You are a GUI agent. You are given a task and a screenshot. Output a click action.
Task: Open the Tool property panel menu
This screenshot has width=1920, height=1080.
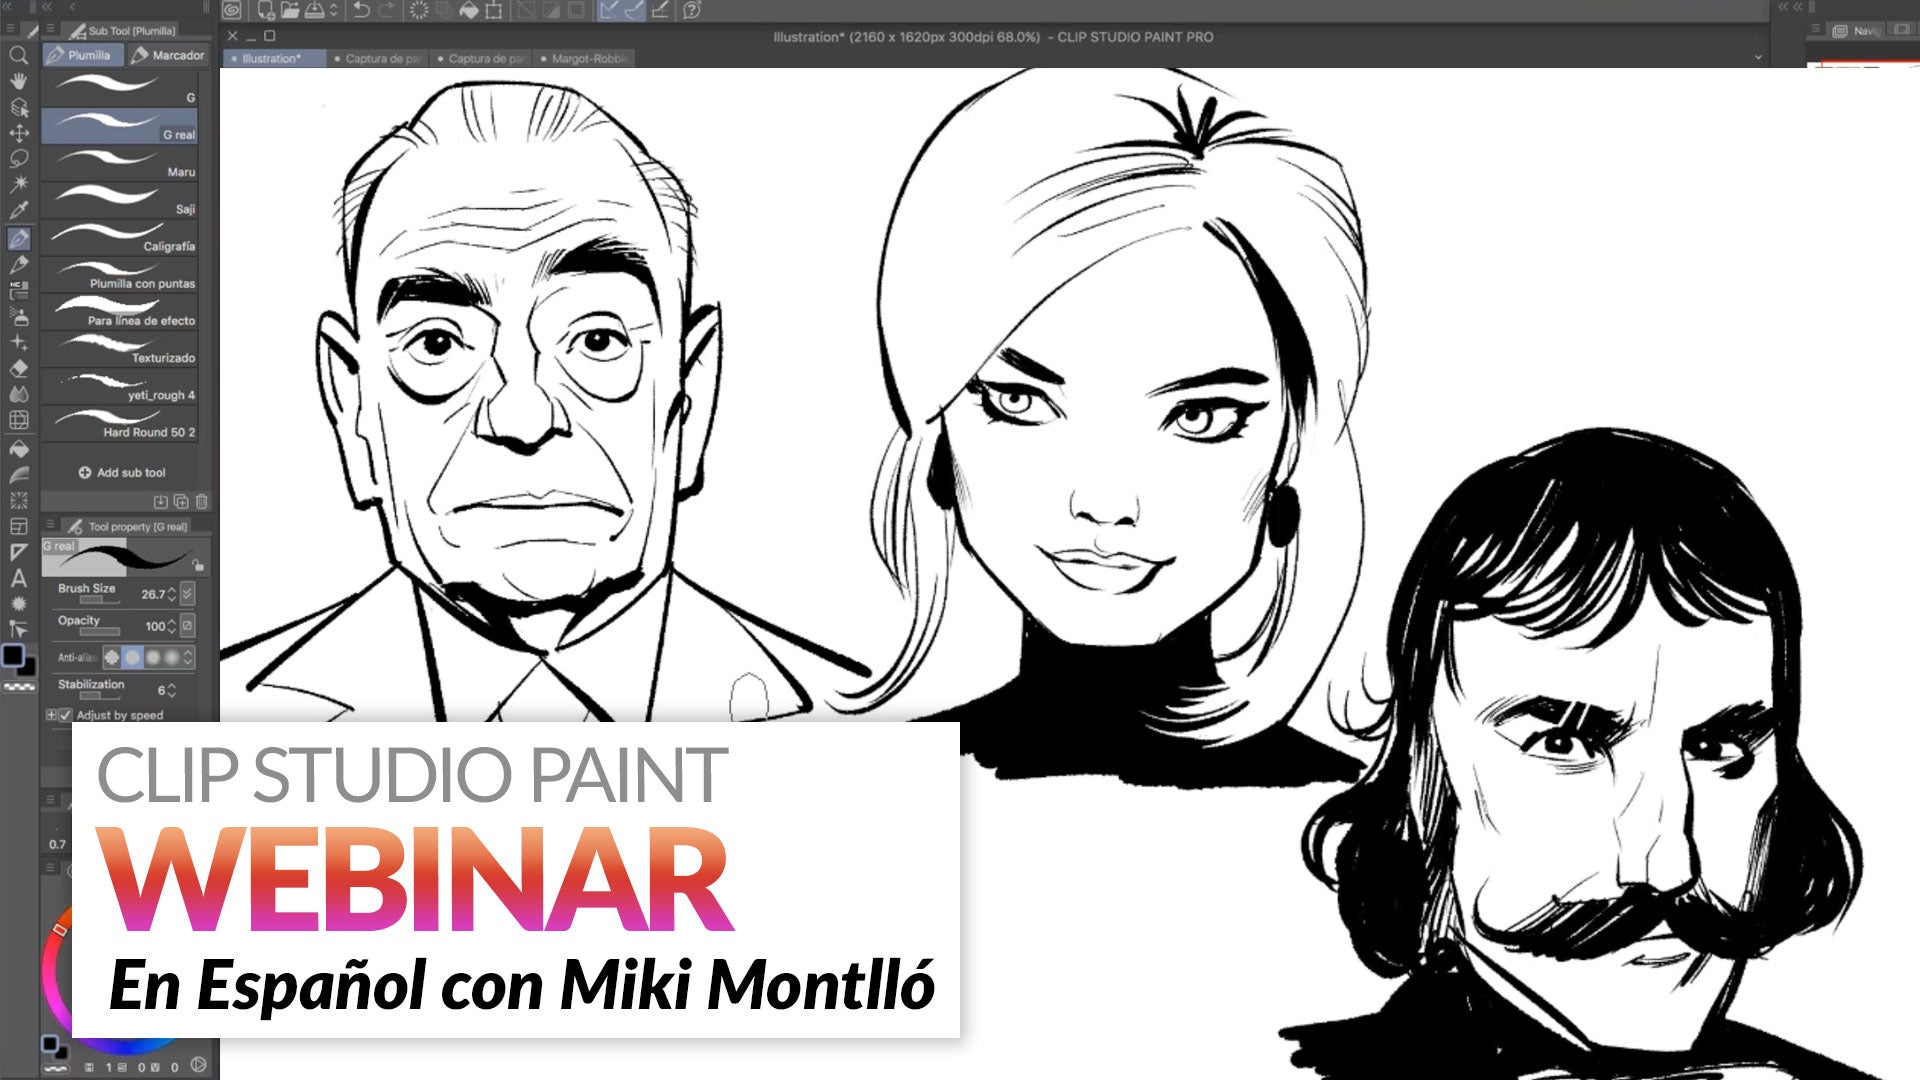(50, 525)
